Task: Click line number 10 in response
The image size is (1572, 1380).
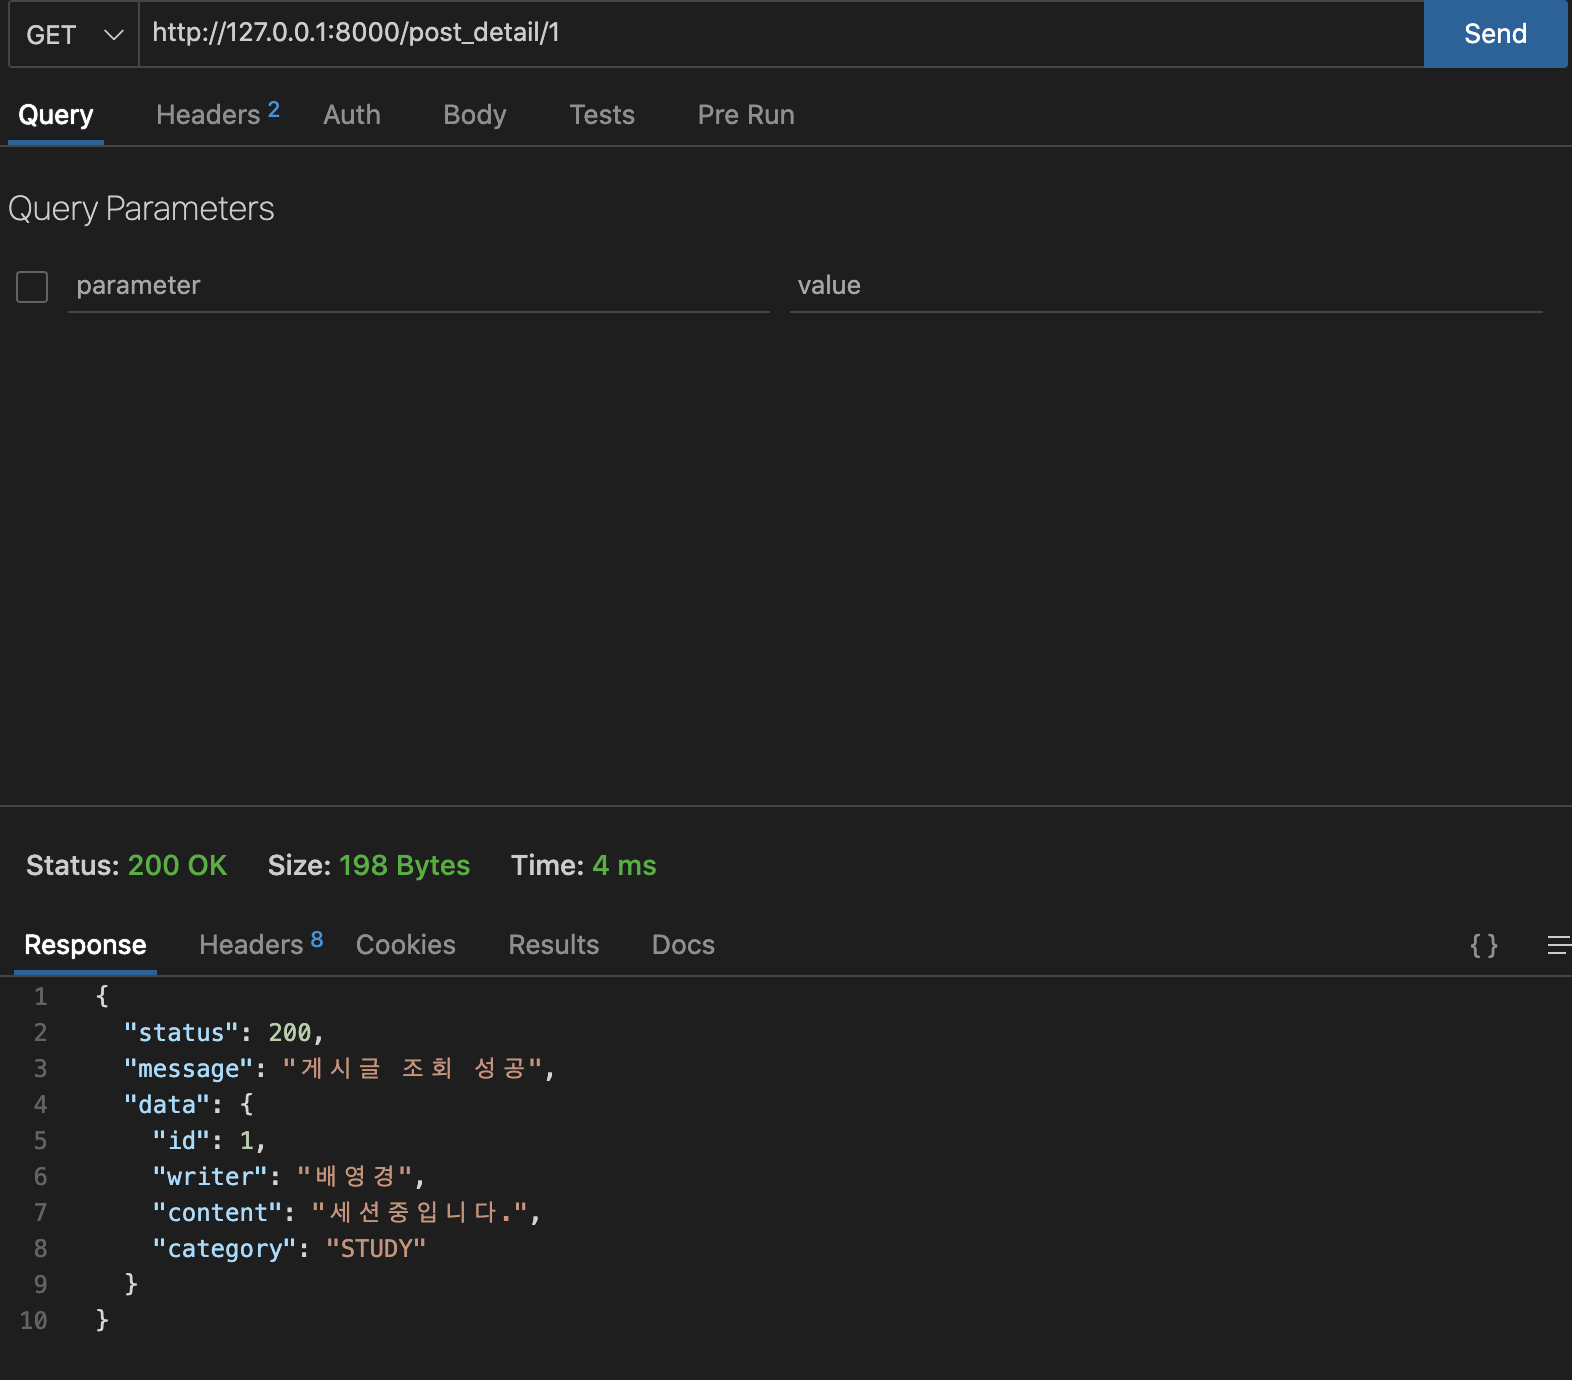Action: (33, 1321)
